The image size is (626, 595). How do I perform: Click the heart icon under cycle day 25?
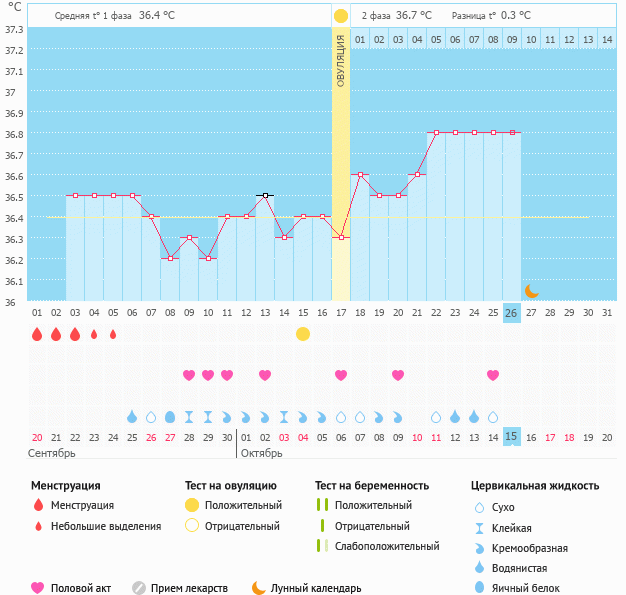(493, 375)
